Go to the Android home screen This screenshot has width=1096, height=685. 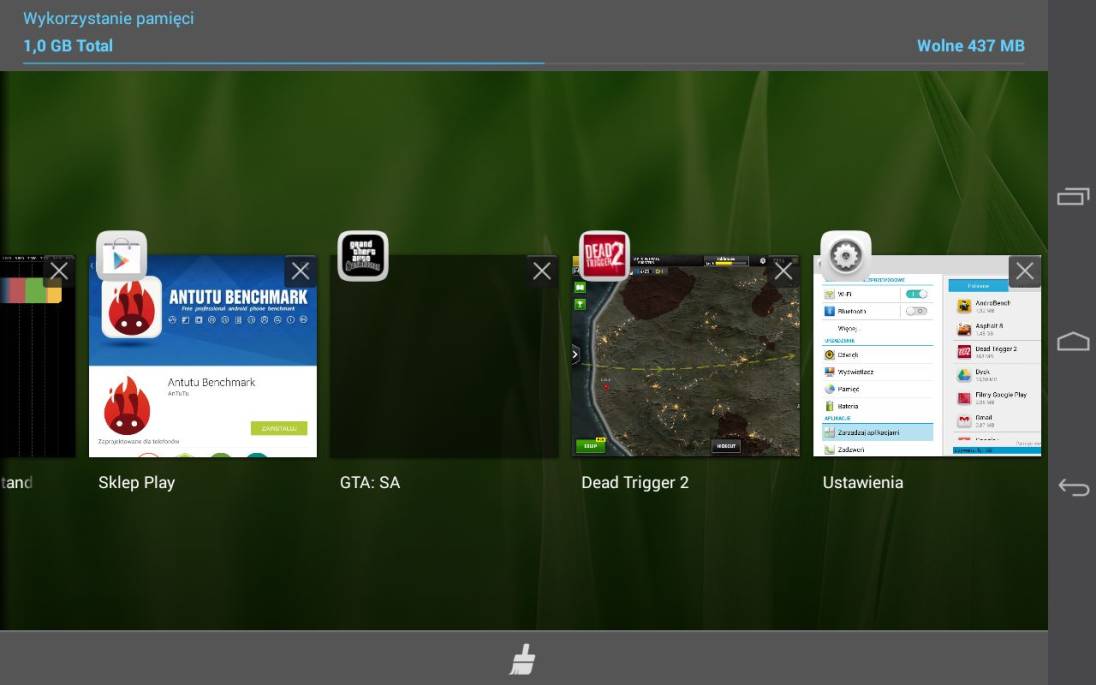1073,341
